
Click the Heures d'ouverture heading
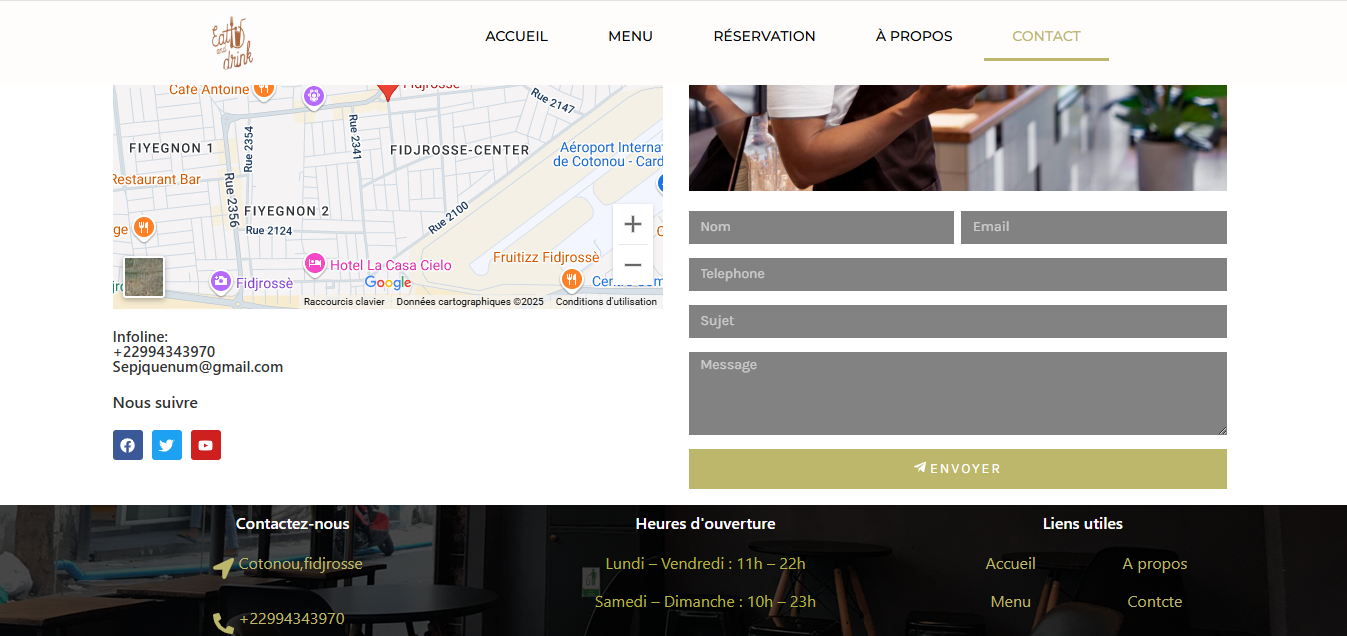706,524
